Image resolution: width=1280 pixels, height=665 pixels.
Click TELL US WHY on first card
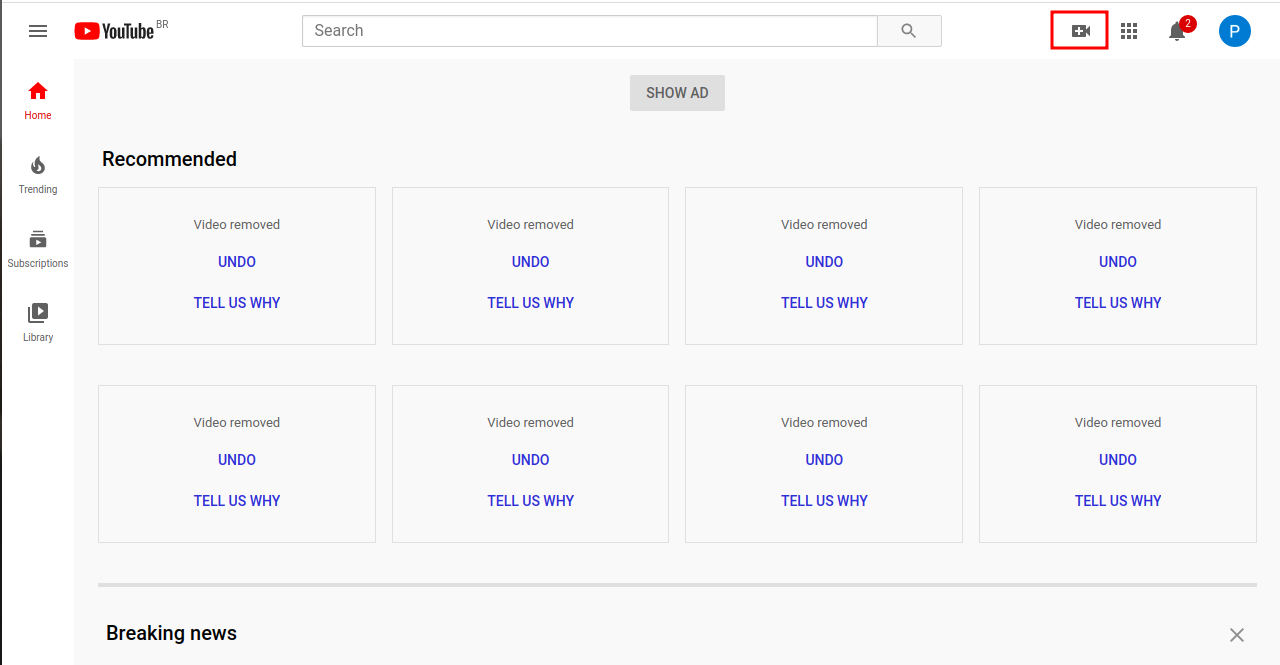click(x=237, y=303)
